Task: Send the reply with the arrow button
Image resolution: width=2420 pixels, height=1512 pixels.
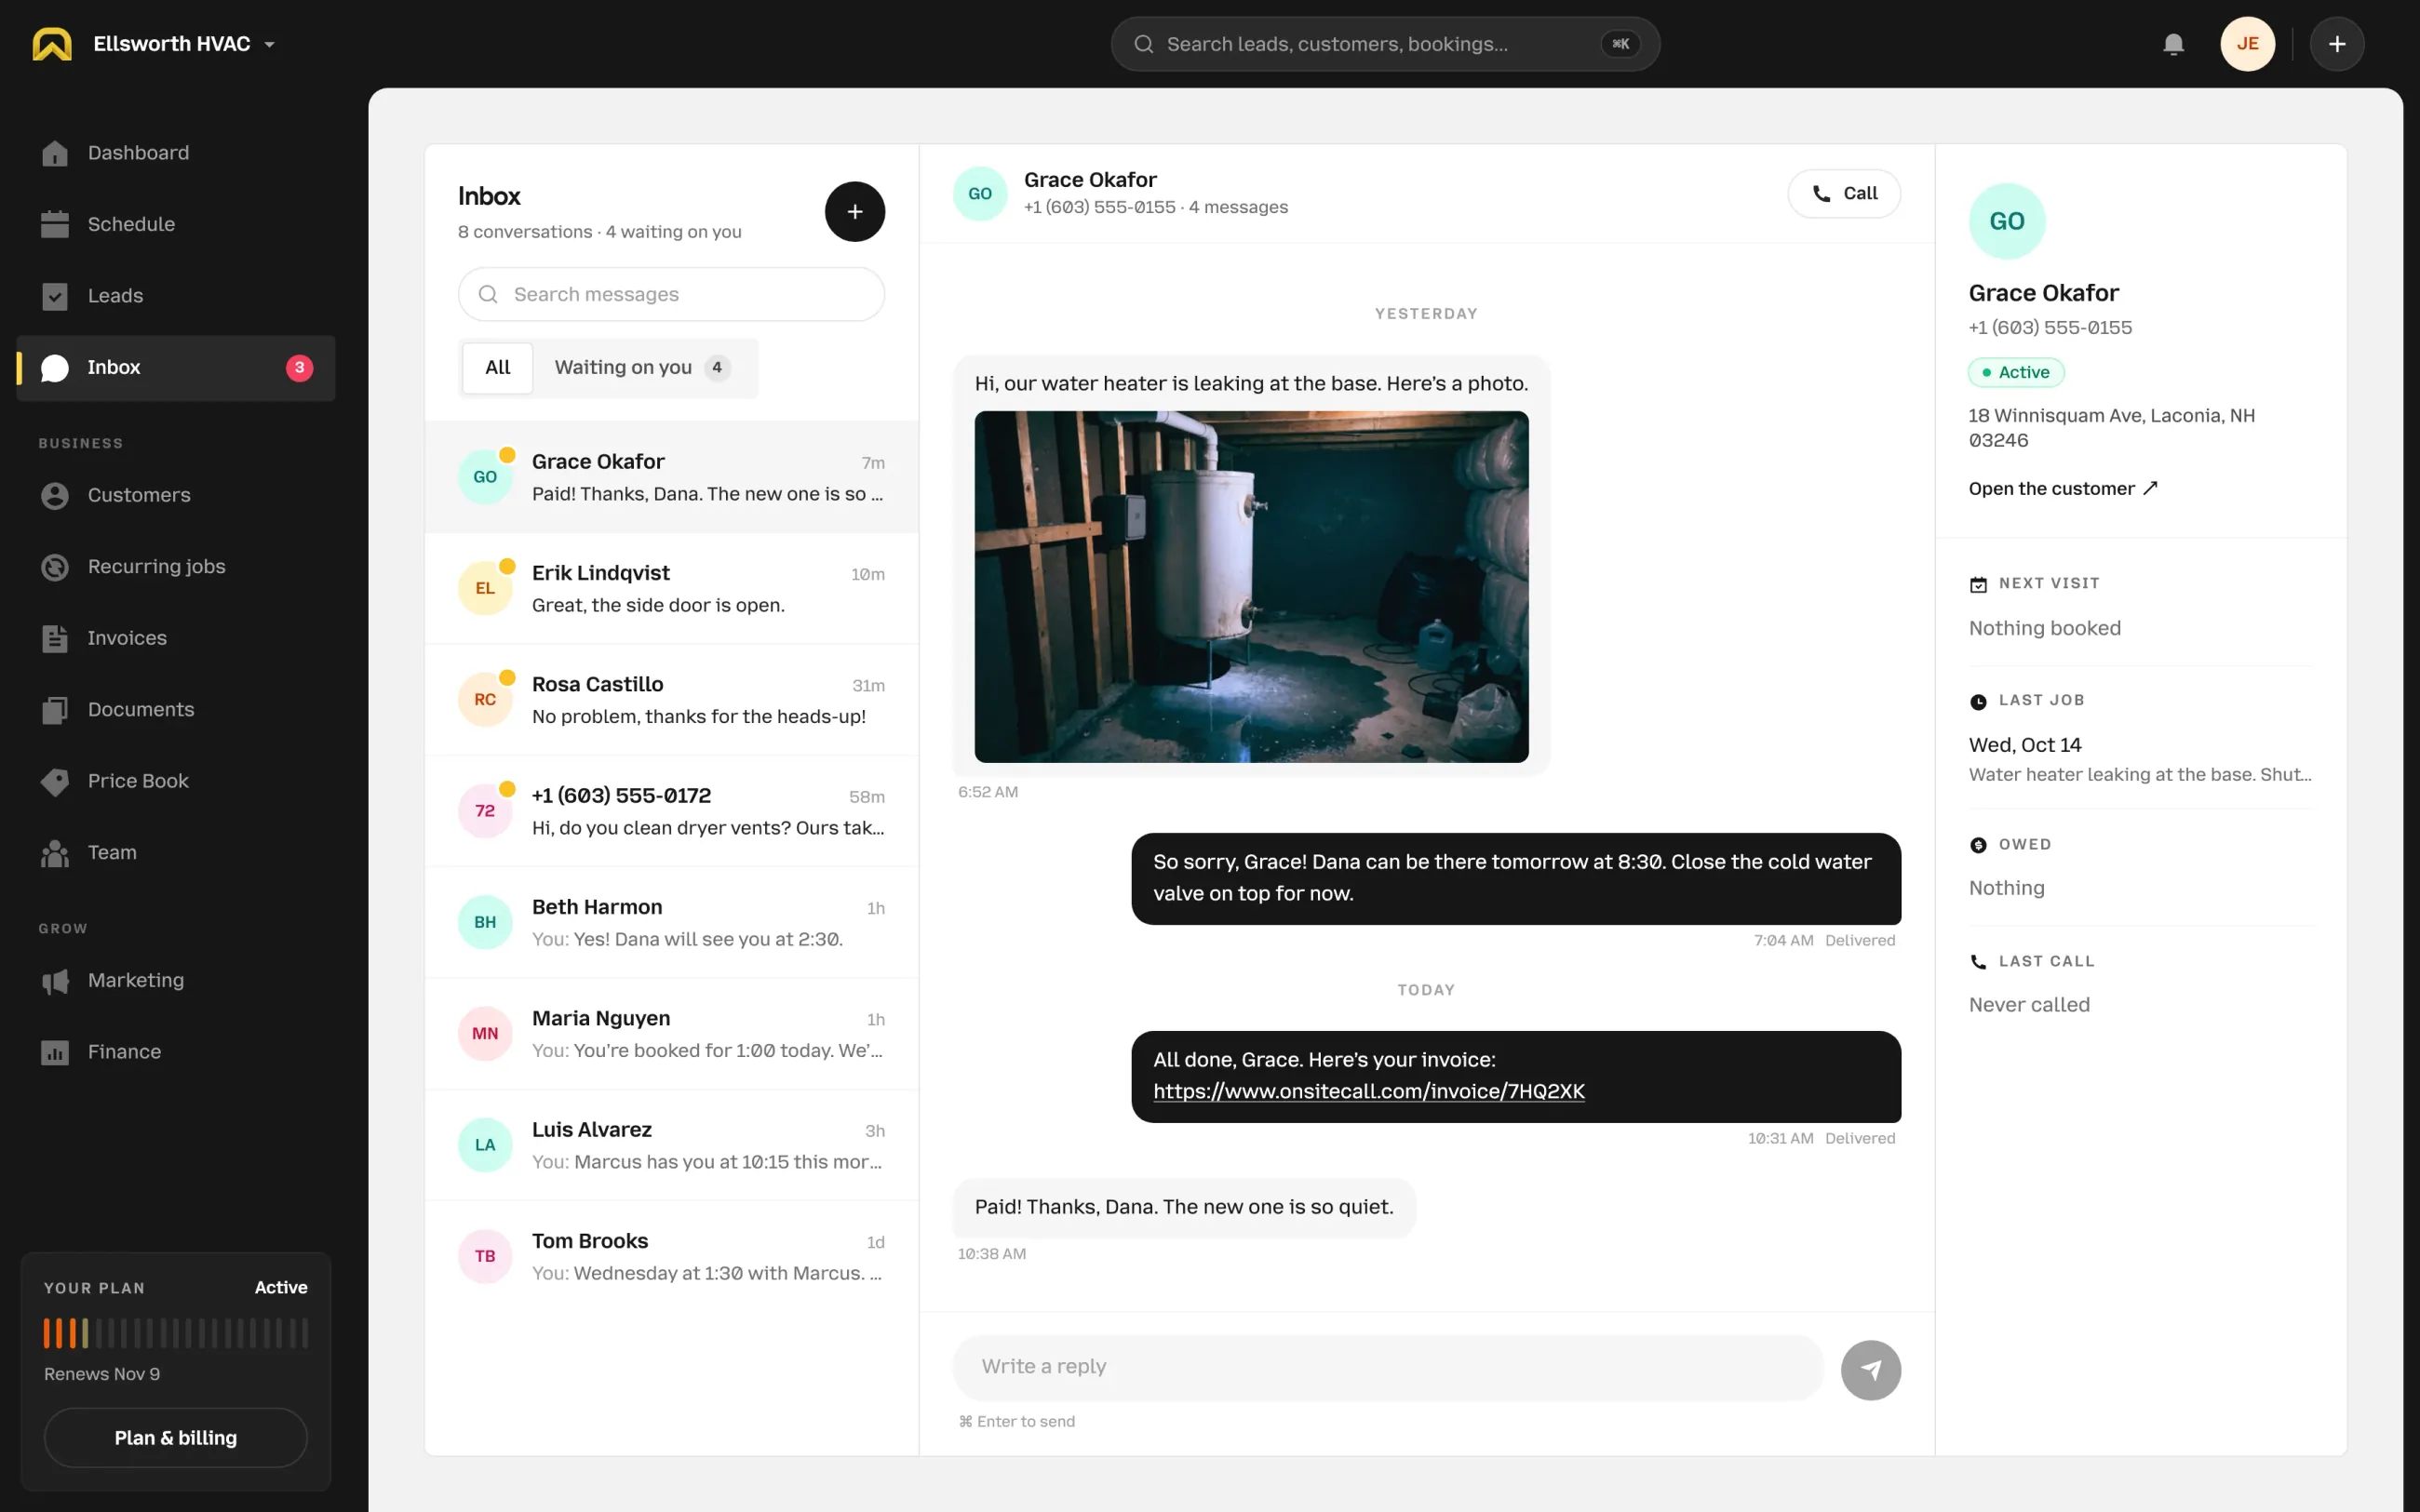Action: tap(1870, 1370)
